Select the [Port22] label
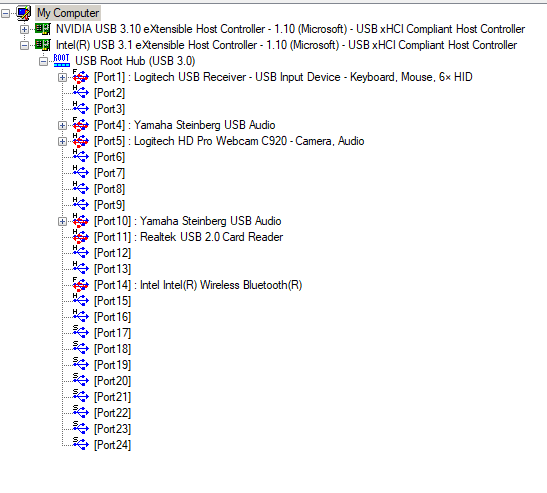This screenshot has width=547, height=493. click(x=112, y=413)
